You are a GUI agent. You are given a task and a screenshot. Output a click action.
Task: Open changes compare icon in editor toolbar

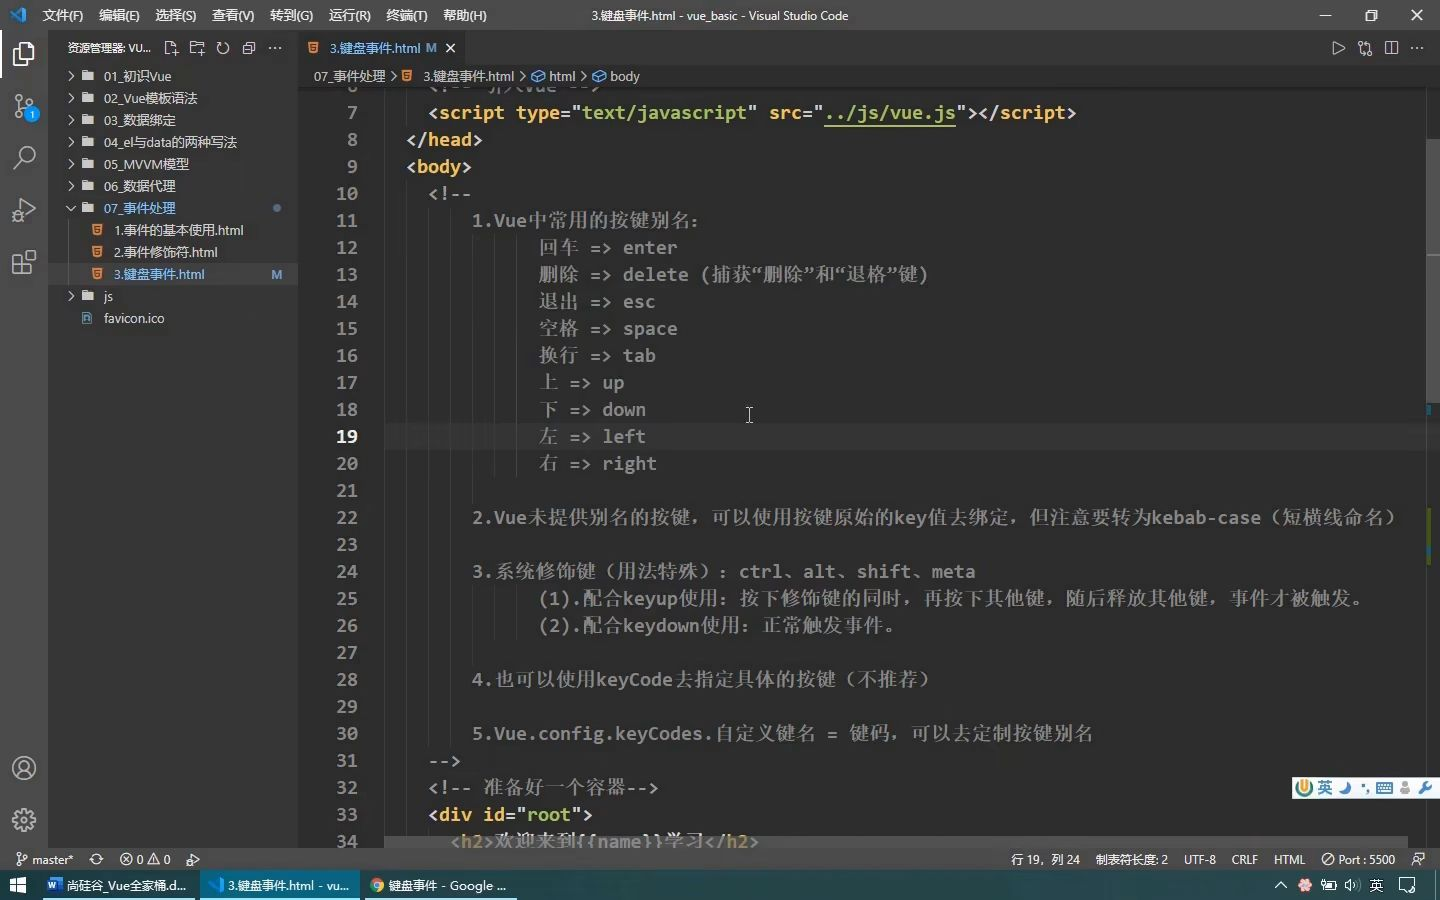point(1365,48)
